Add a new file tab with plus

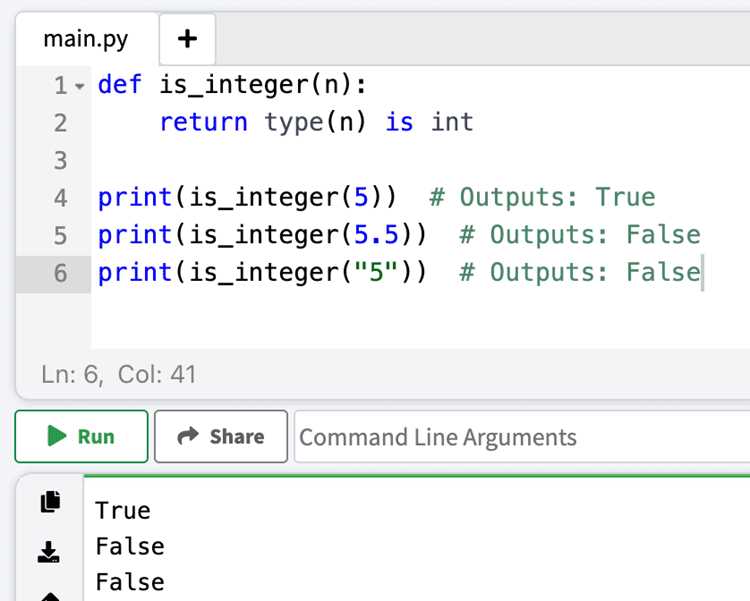pos(187,39)
